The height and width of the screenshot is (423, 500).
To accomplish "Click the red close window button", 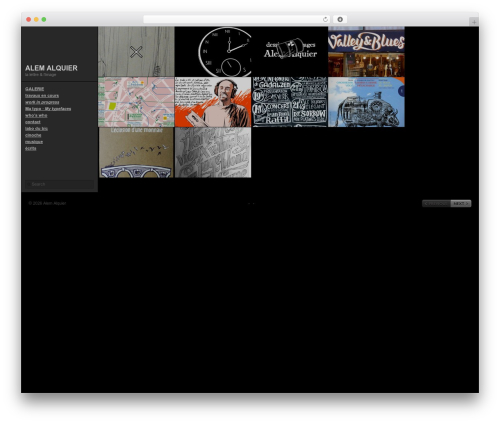I will 29,19.
